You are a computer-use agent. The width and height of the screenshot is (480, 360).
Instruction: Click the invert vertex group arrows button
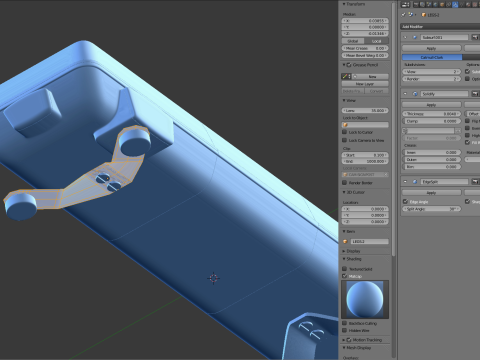[x=458, y=131]
